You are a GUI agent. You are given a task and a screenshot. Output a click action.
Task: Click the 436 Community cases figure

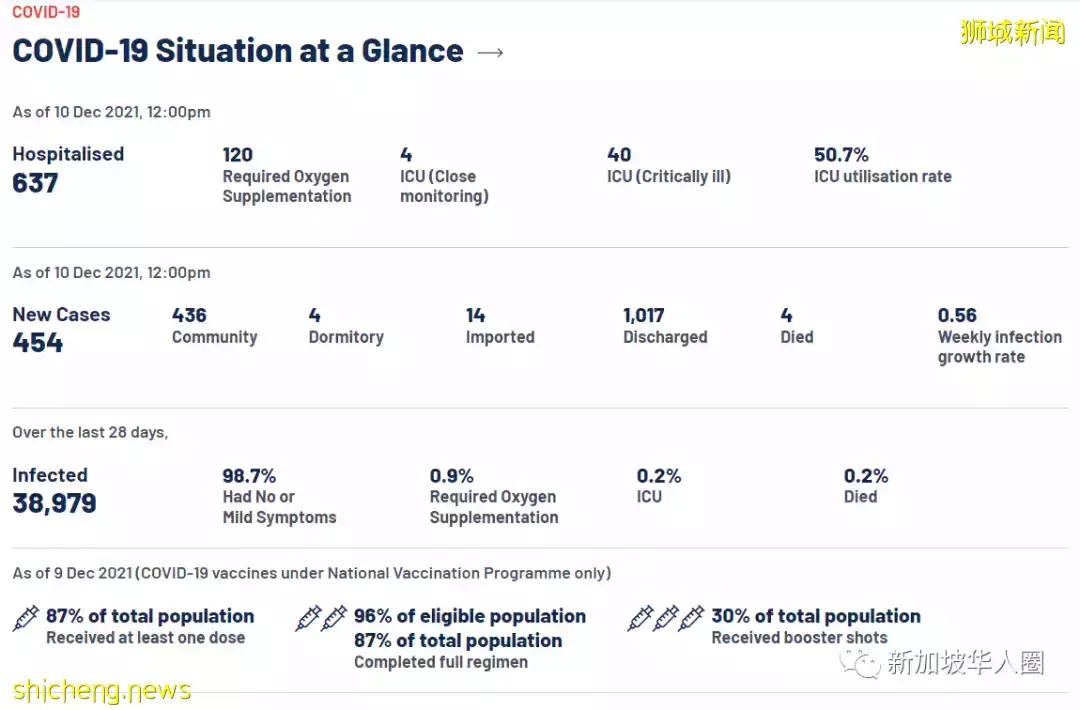(x=189, y=315)
